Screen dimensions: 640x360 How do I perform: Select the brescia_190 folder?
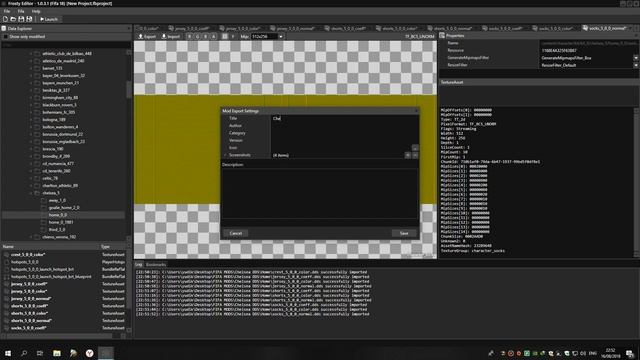pyautogui.click(x=52, y=149)
